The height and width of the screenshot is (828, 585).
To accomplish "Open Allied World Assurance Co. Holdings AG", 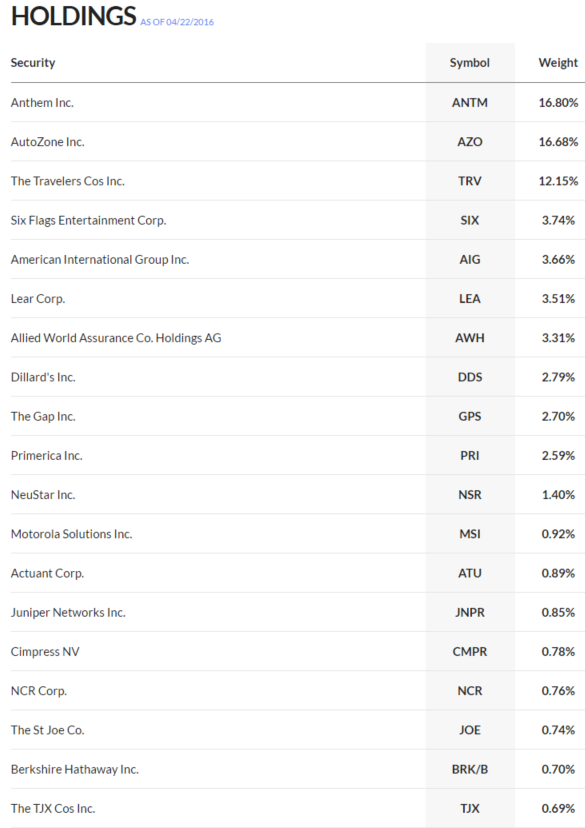I will point(116,338).
